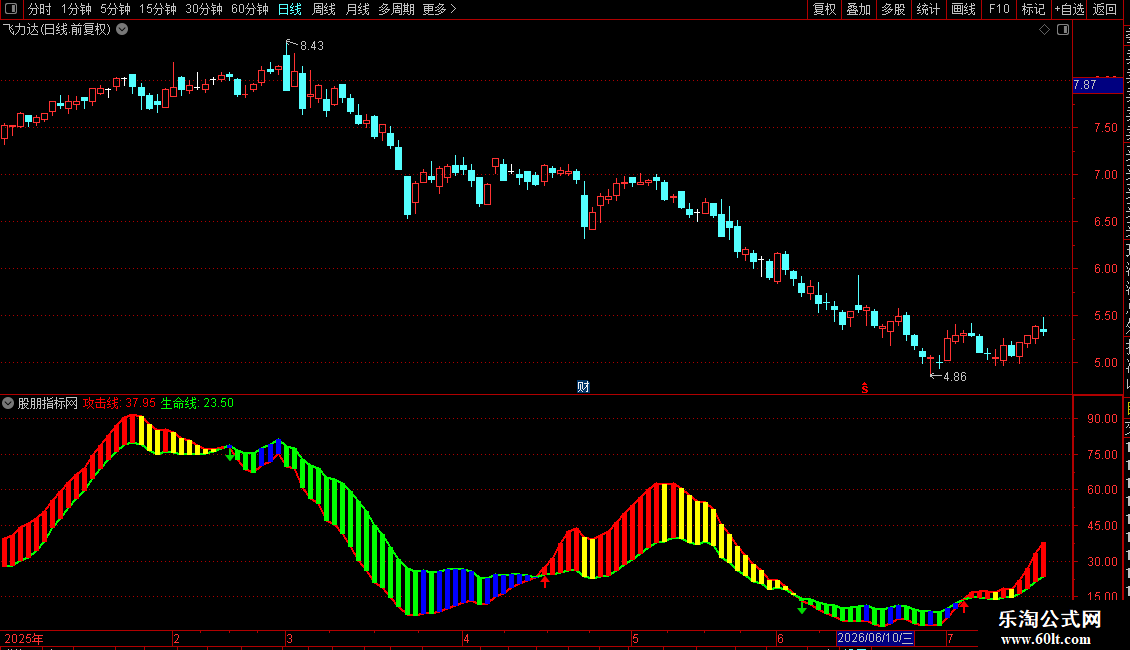1130x650 pixels.
Task: Click the 2026/06/10/三 date label
Action: click(875, 638)
